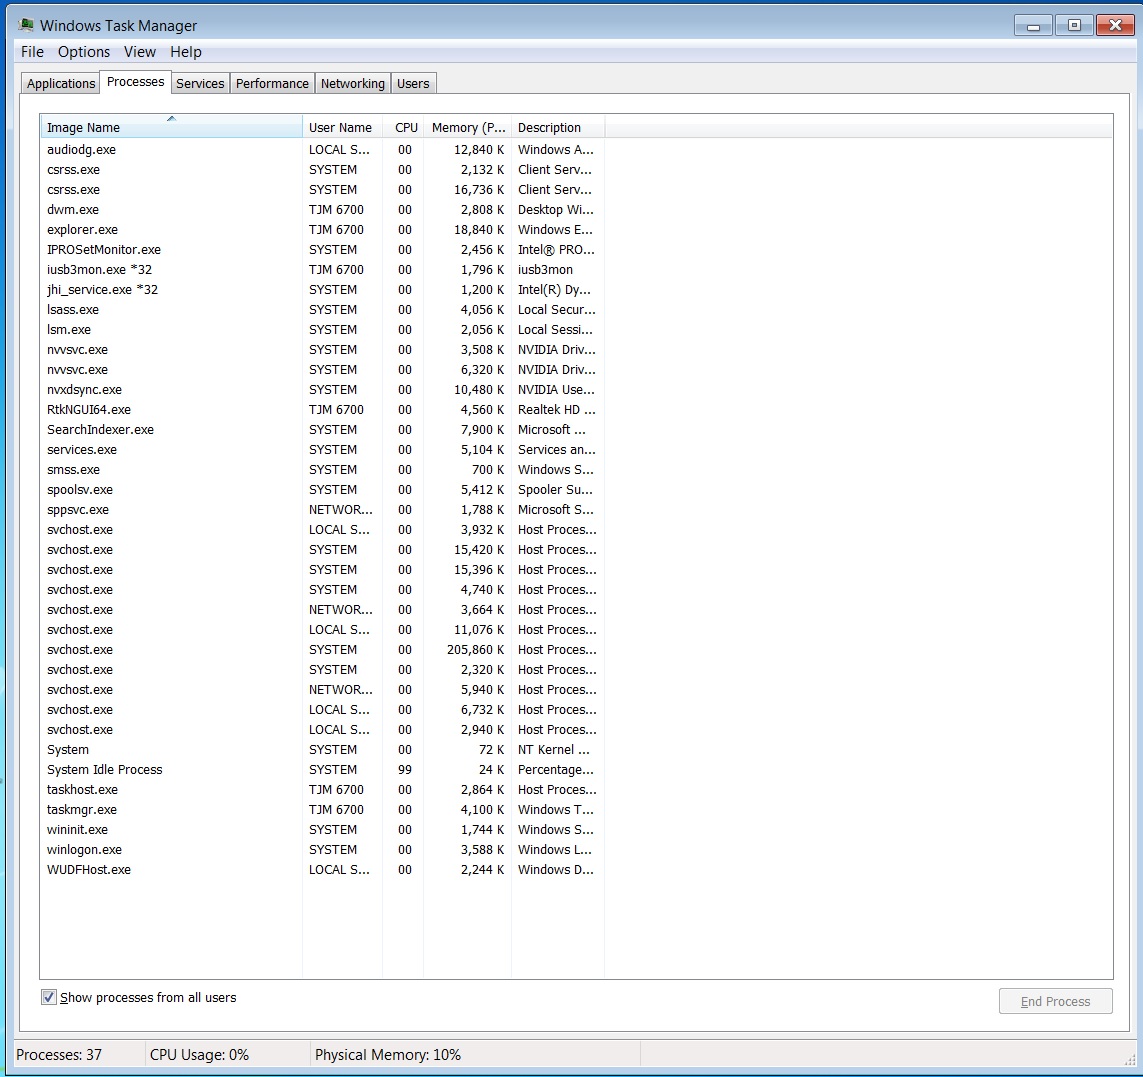Image resolution: width=1143 pixels, height=1077 pixels.
Task: Go to the Networking tab
Action: click(x=353, y=83)
